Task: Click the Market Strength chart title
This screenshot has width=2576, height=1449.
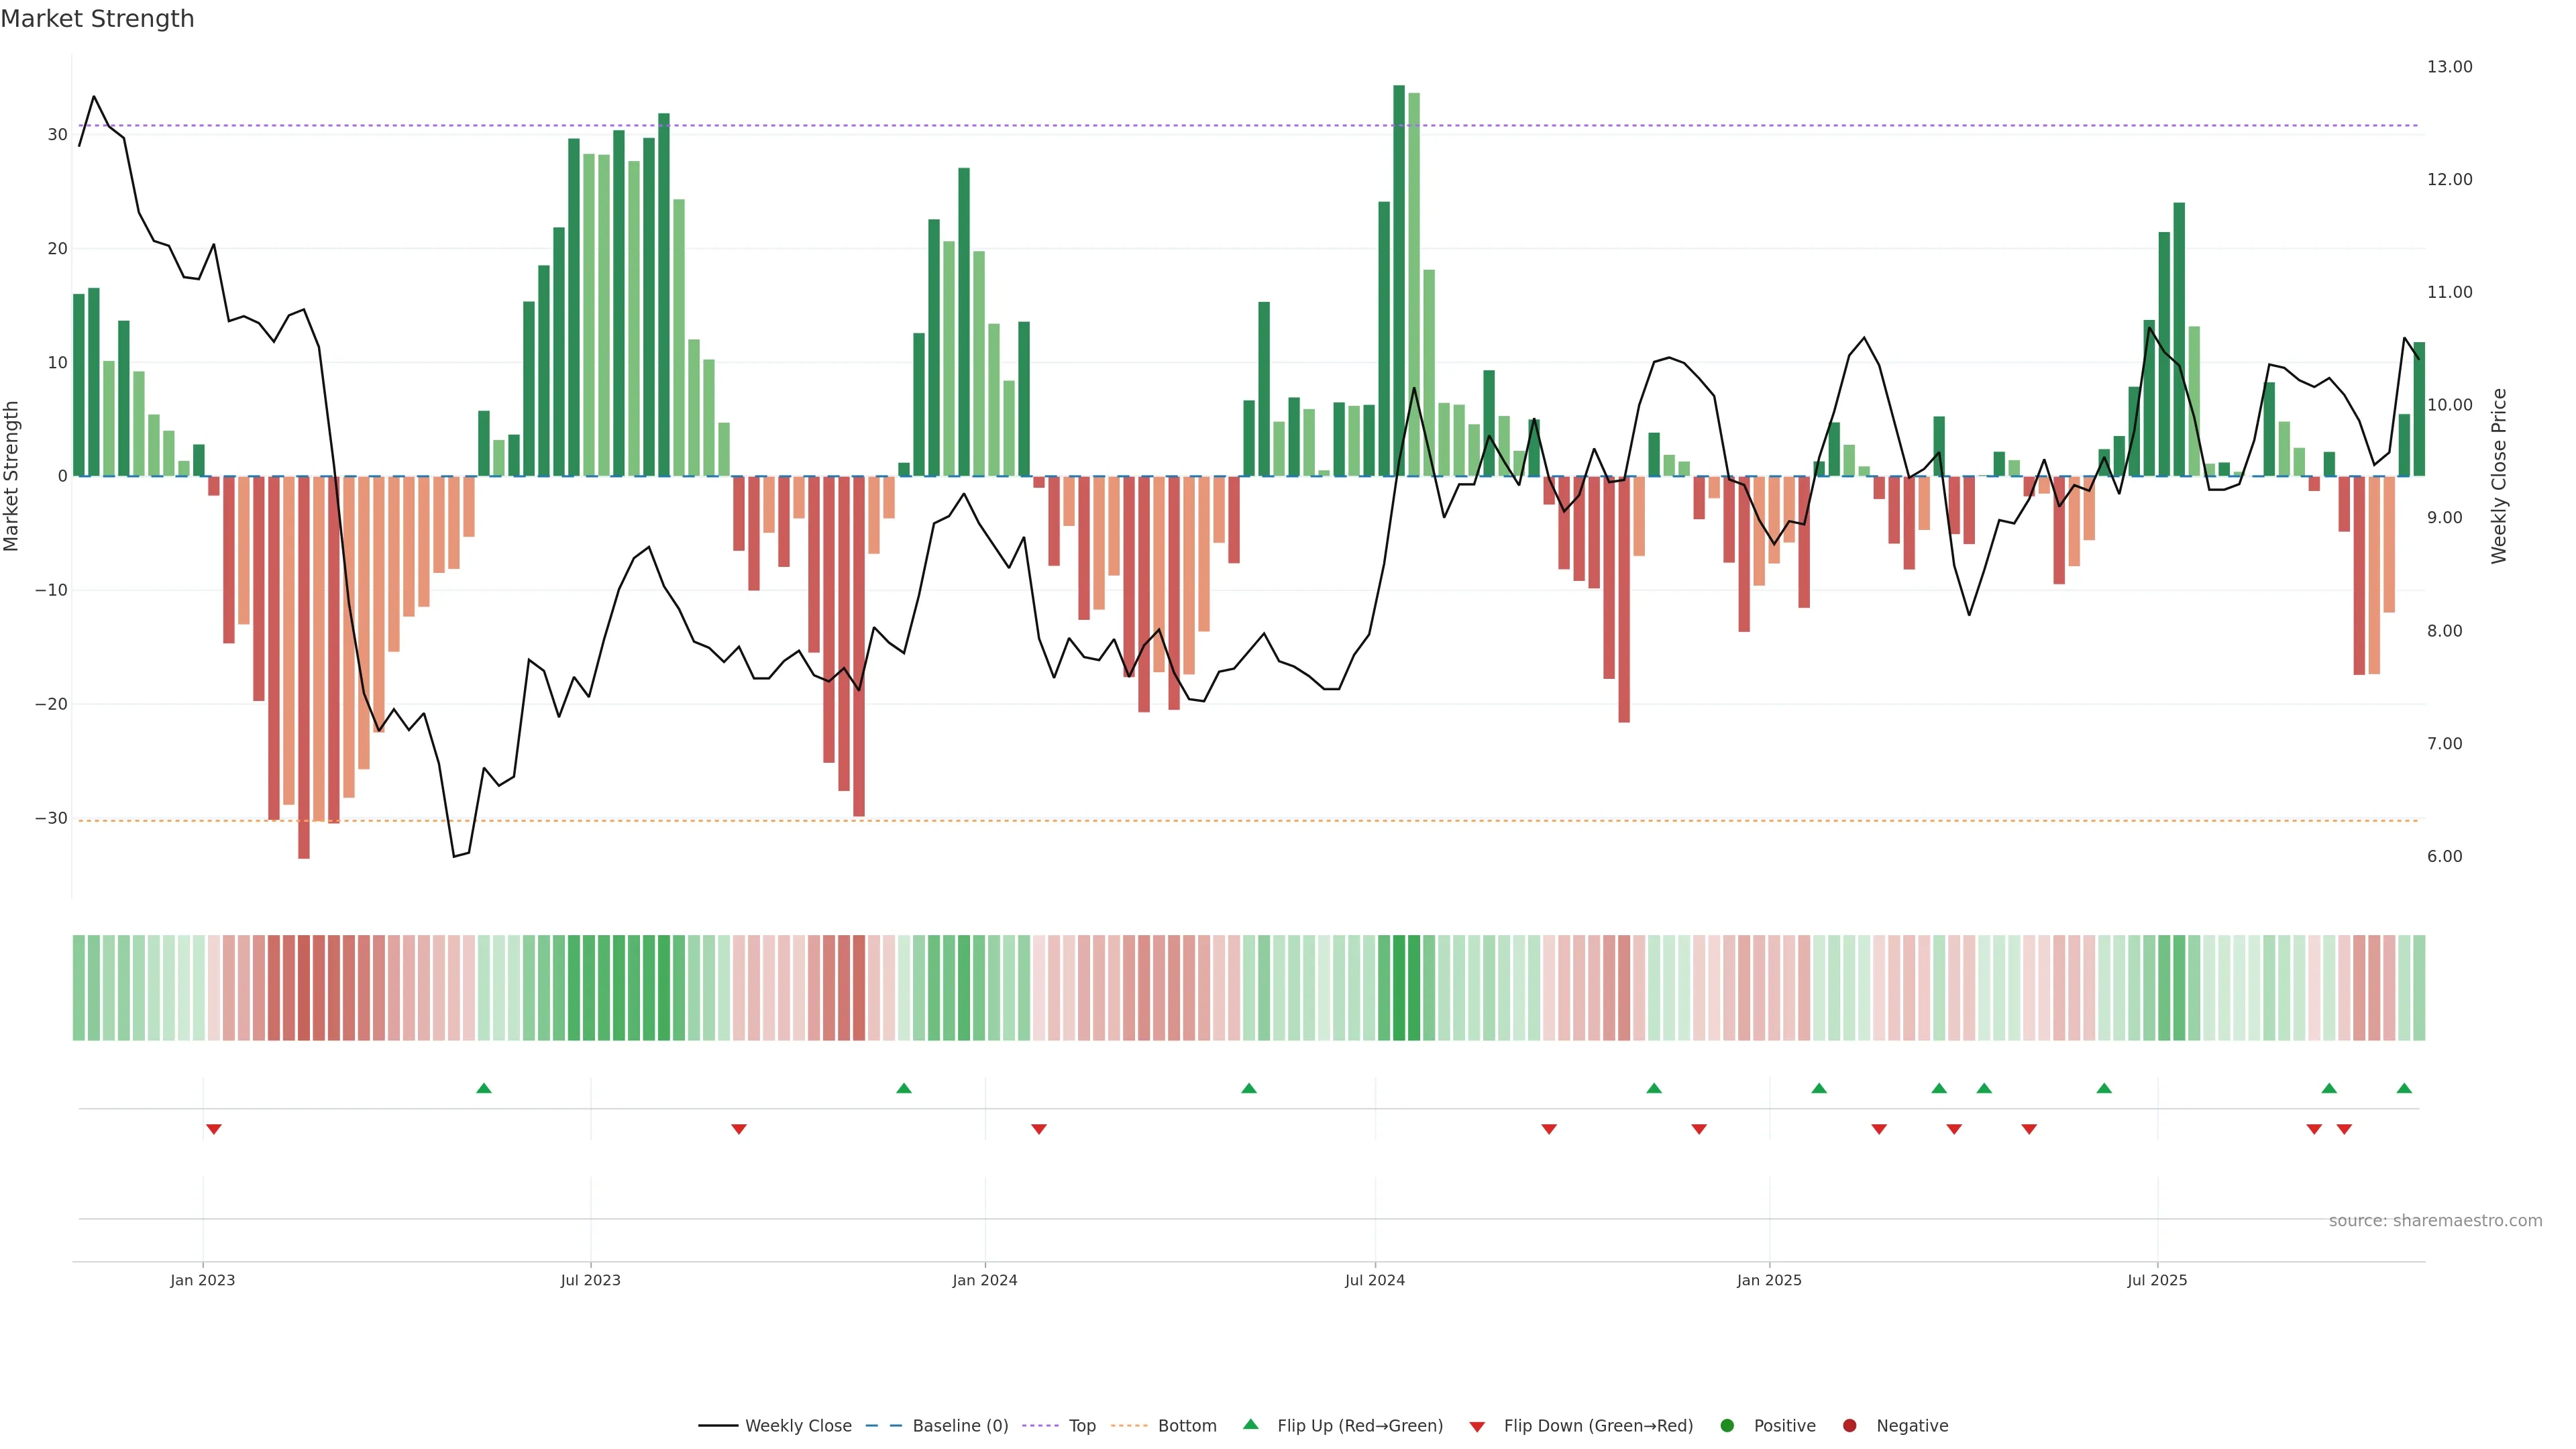Action: pyautogui.click(x=97, y=19)
